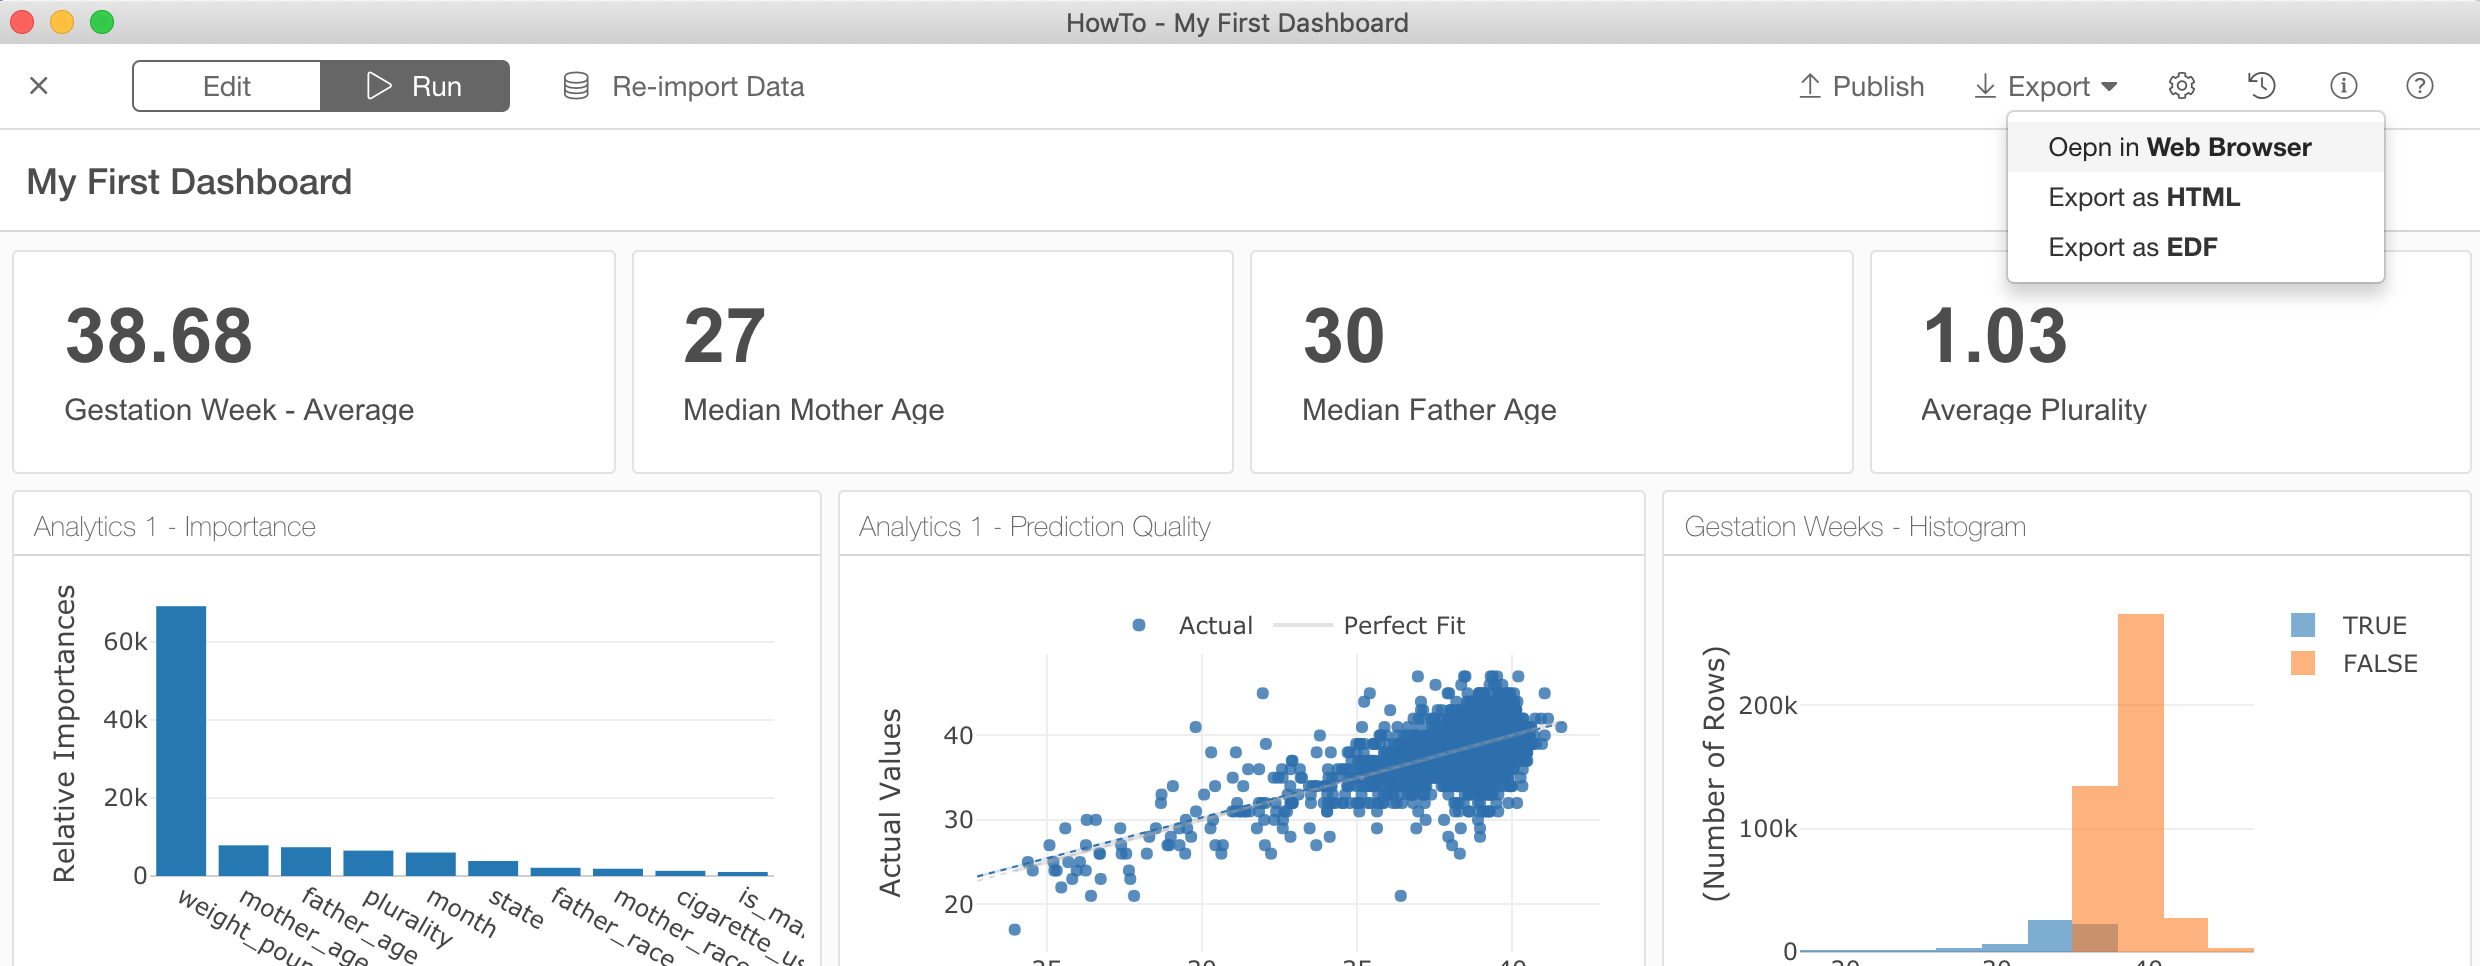Click the plurality importance bar
The width and height of the screenshot is (2480, 966).
click(368, 864)
